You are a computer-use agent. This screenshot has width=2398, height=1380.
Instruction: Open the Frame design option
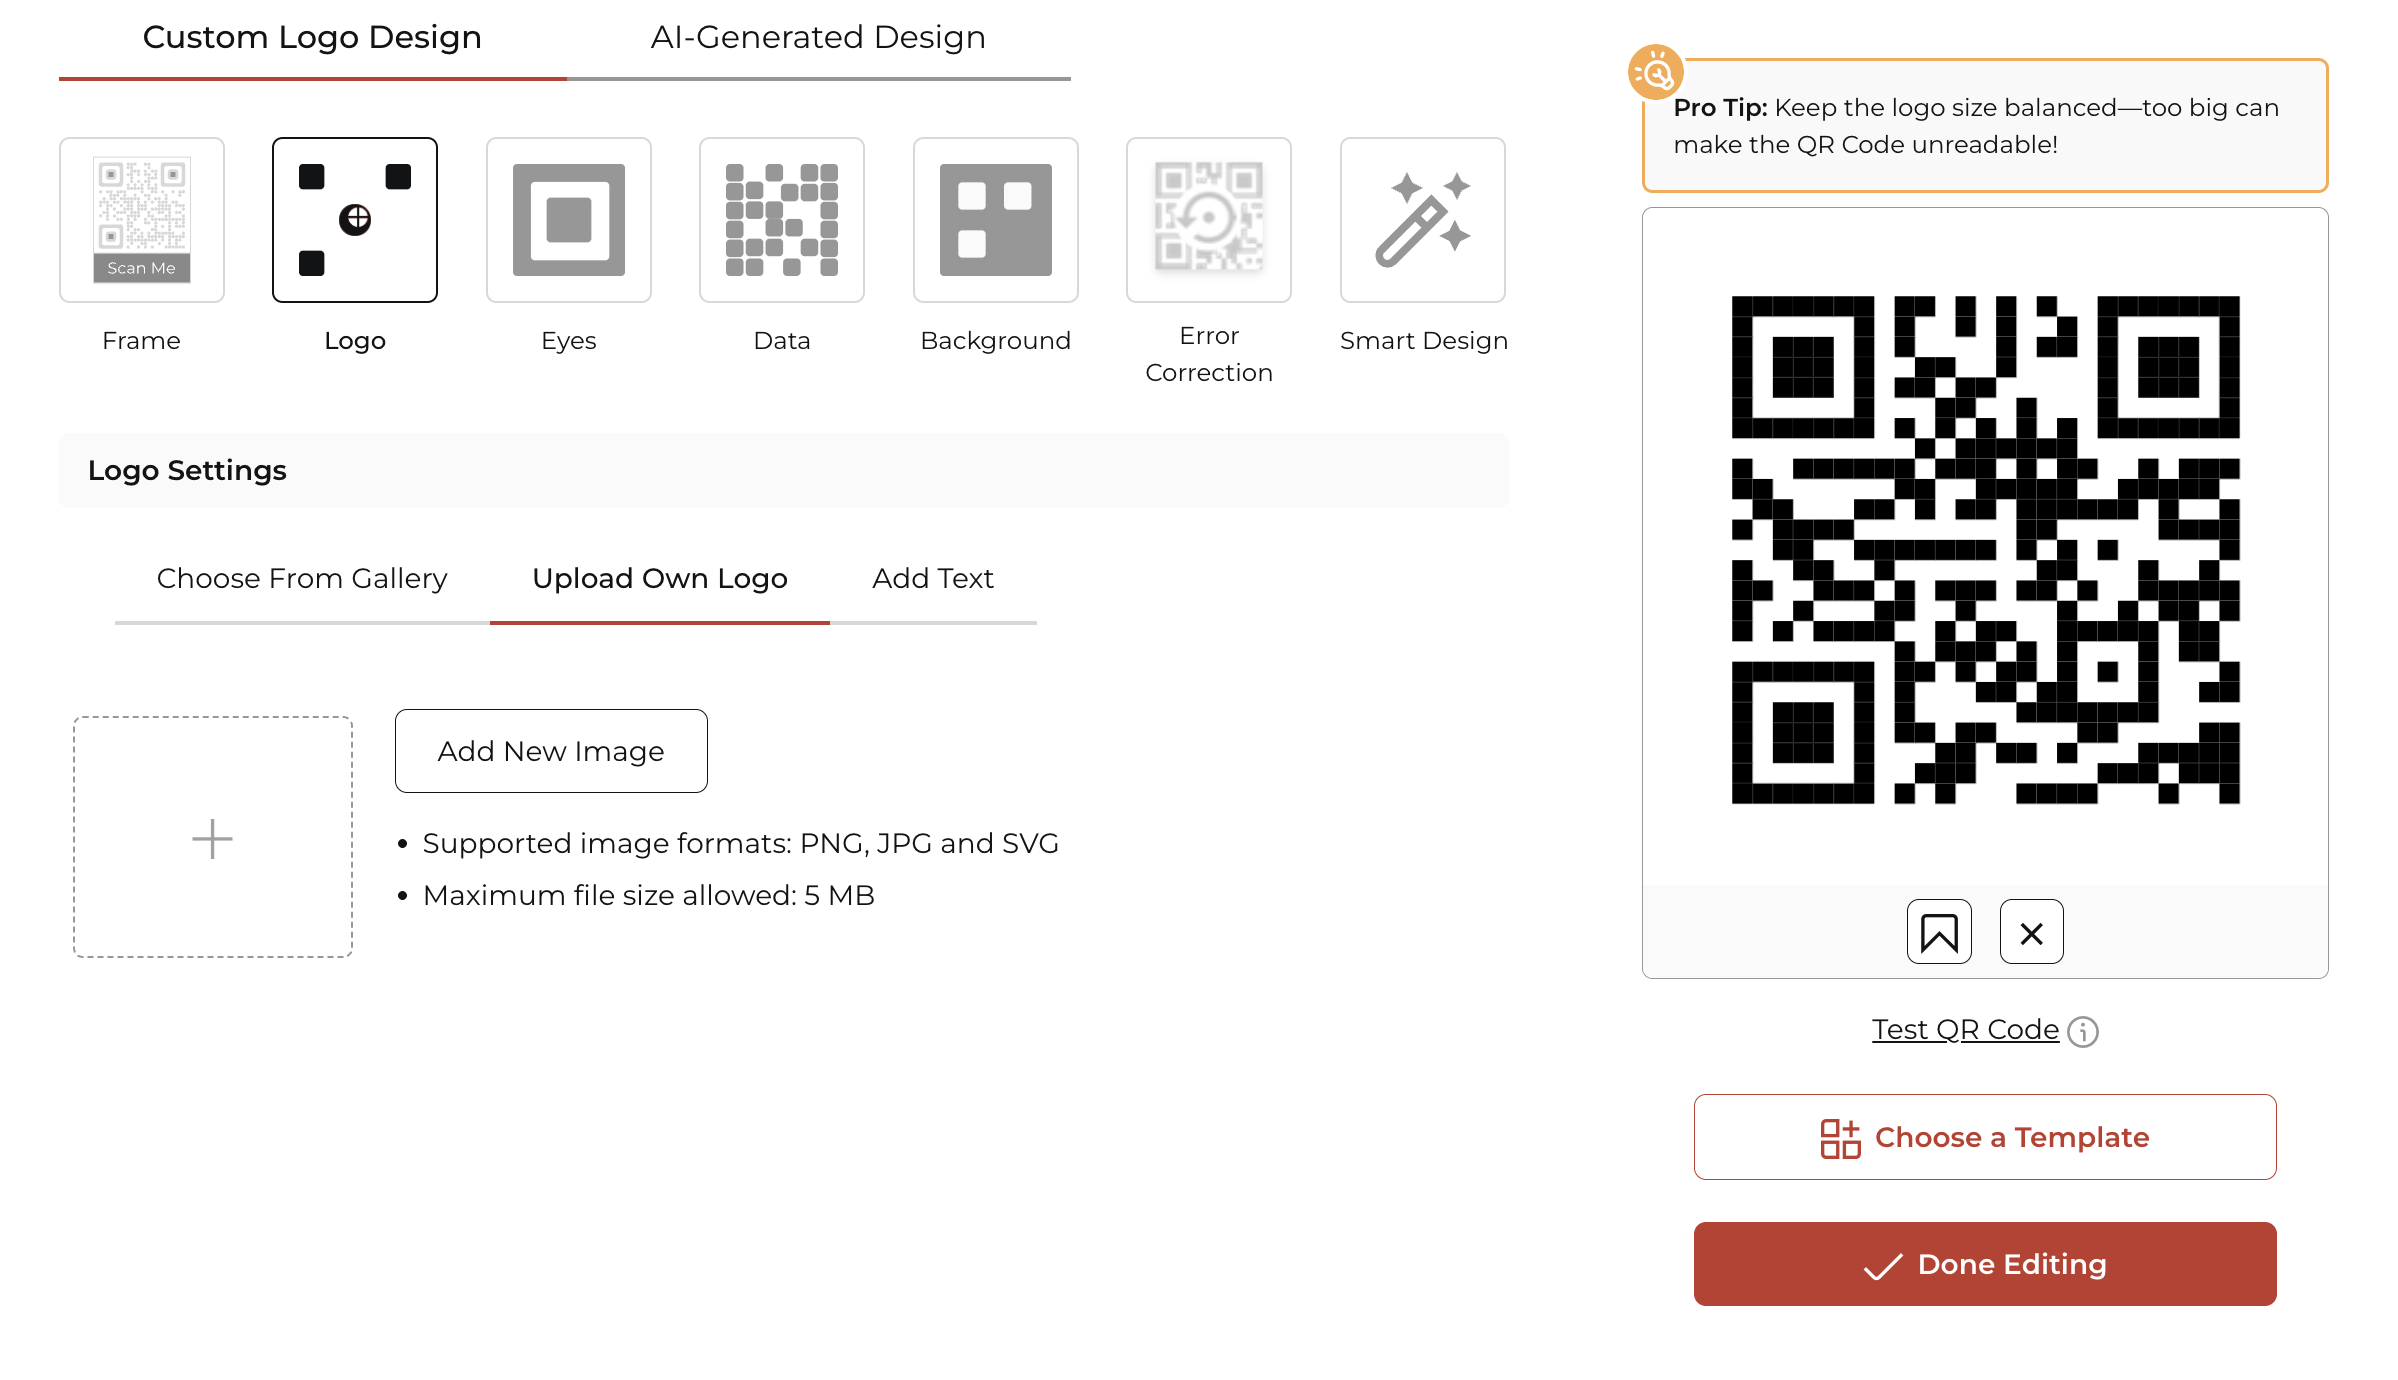click(x=142, y=220)
